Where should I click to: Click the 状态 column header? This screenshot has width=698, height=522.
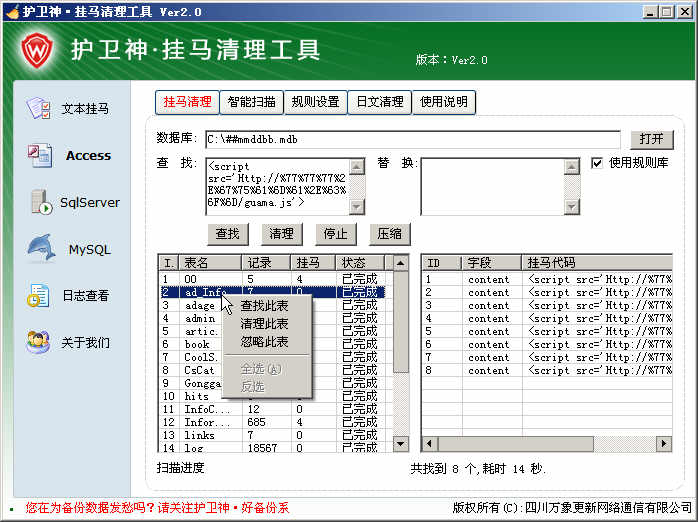(x=360, y=263)
